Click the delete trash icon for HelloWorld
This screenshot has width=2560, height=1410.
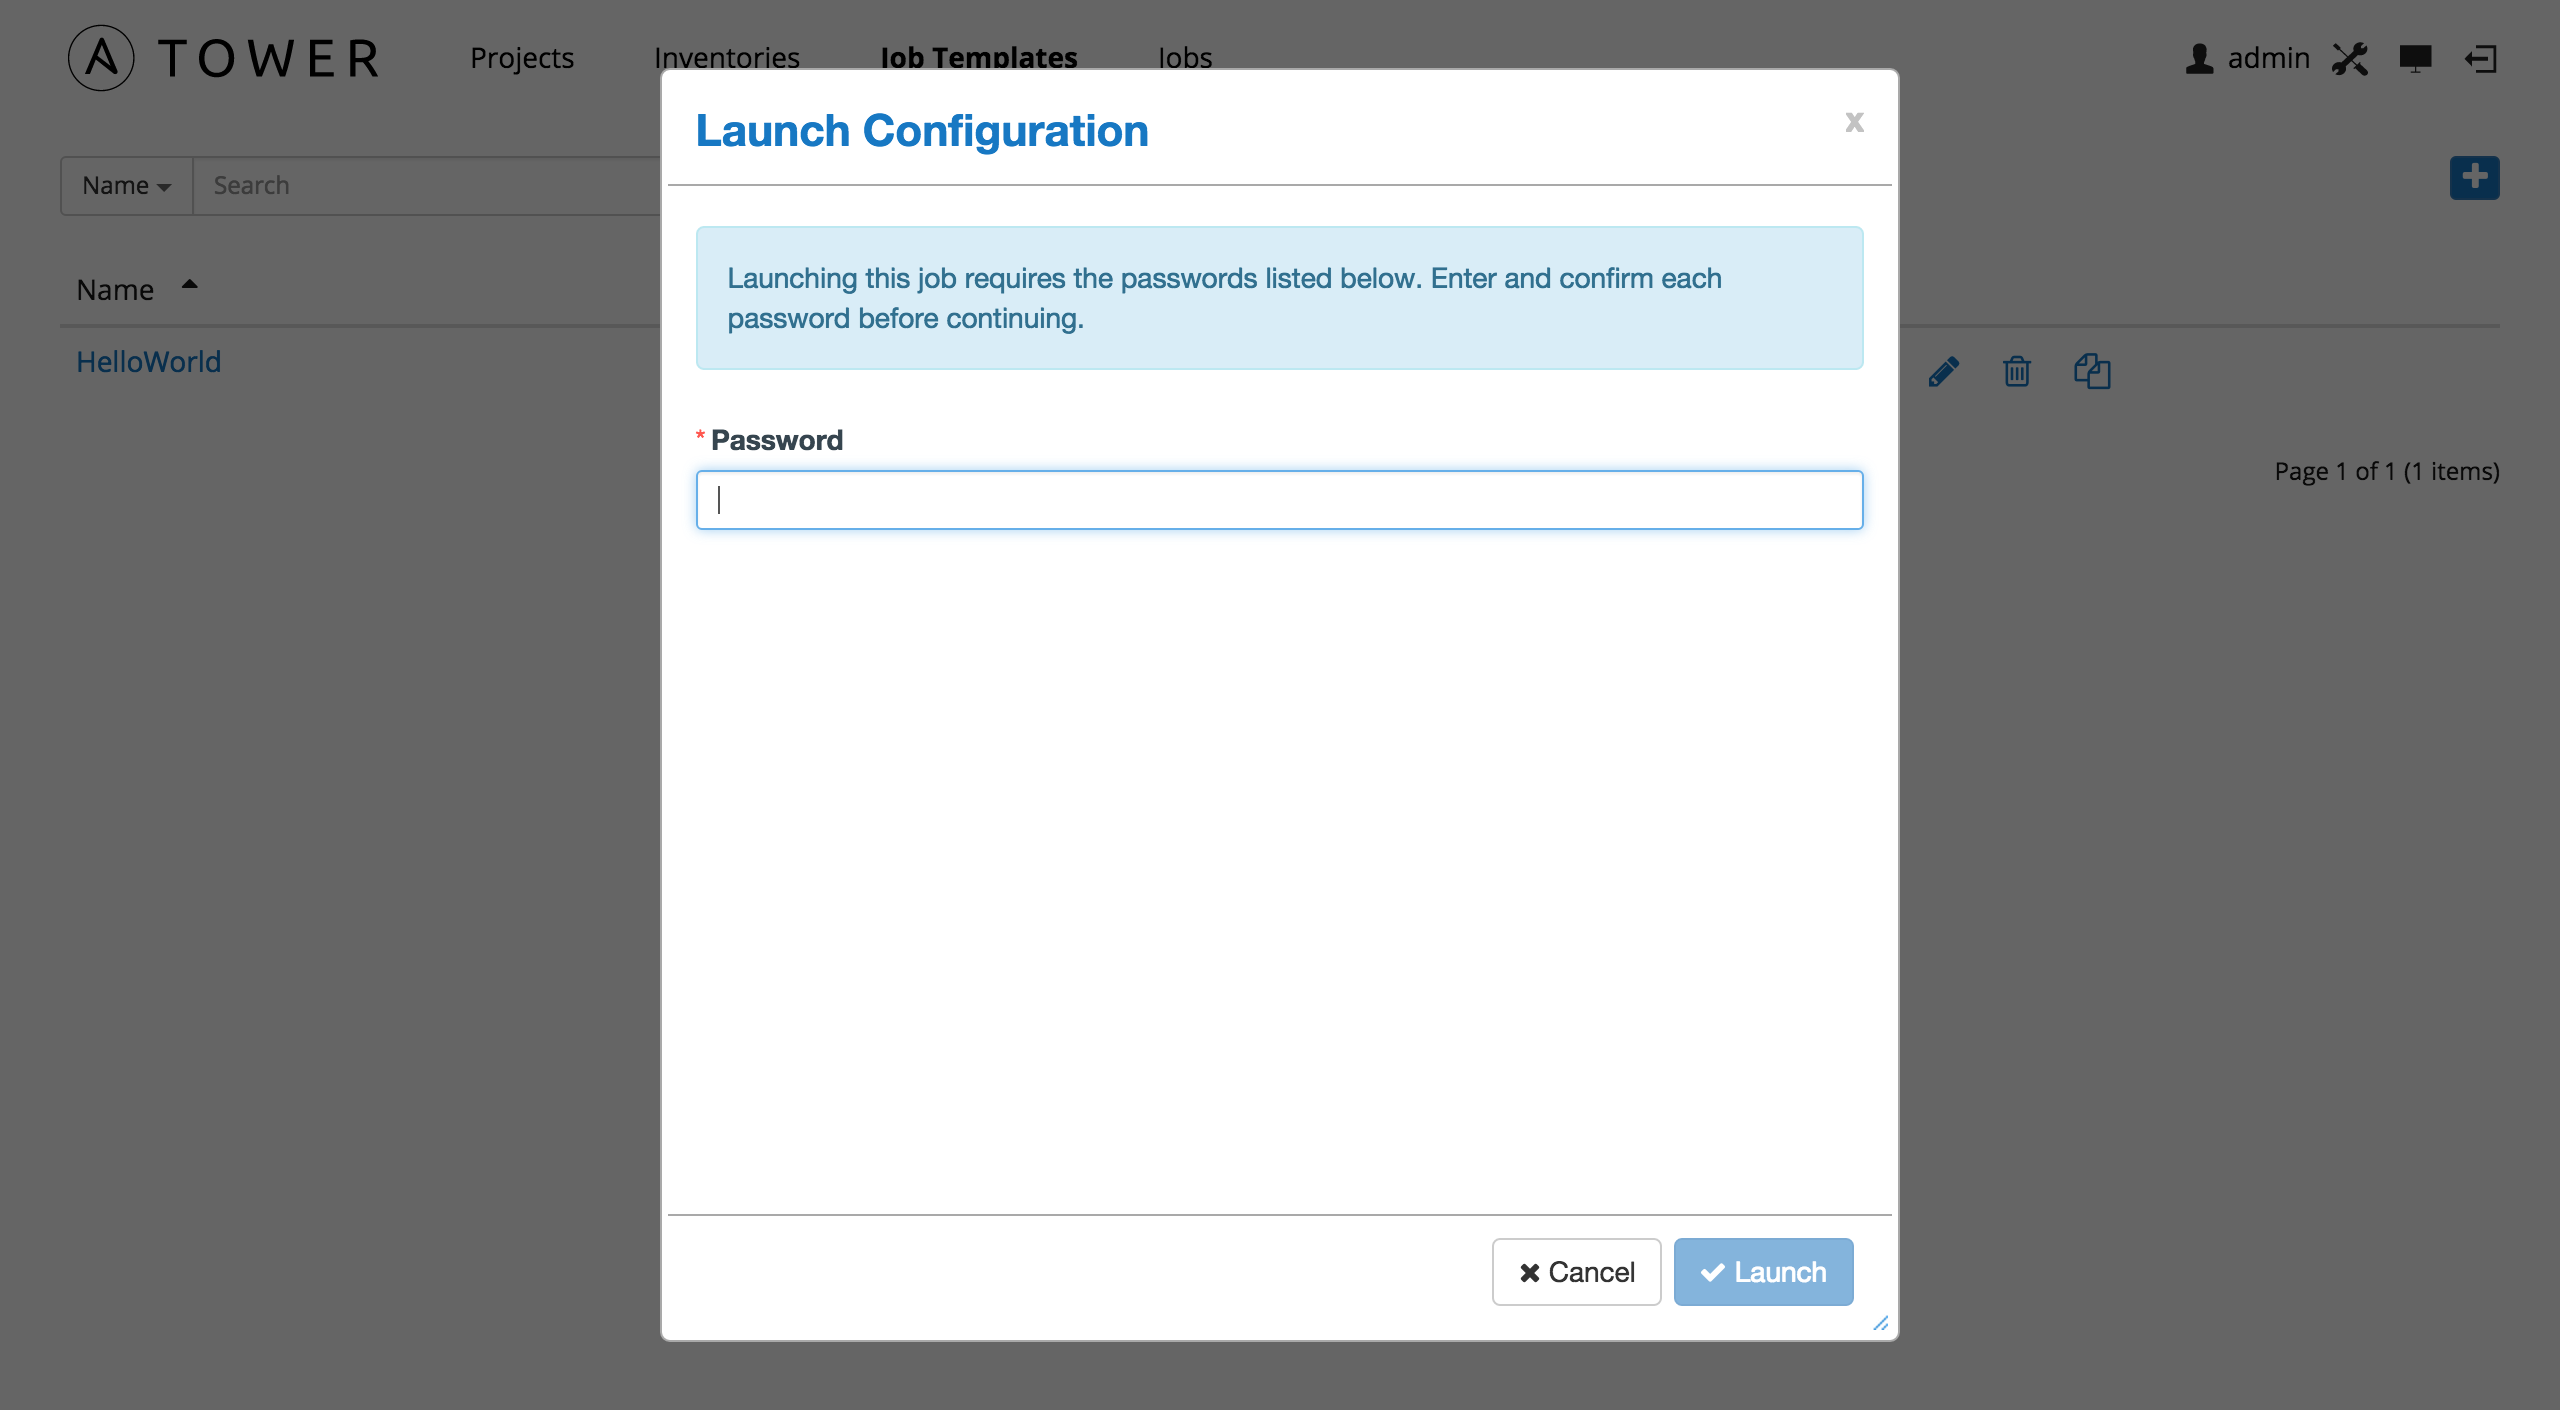pos(2018,370)
